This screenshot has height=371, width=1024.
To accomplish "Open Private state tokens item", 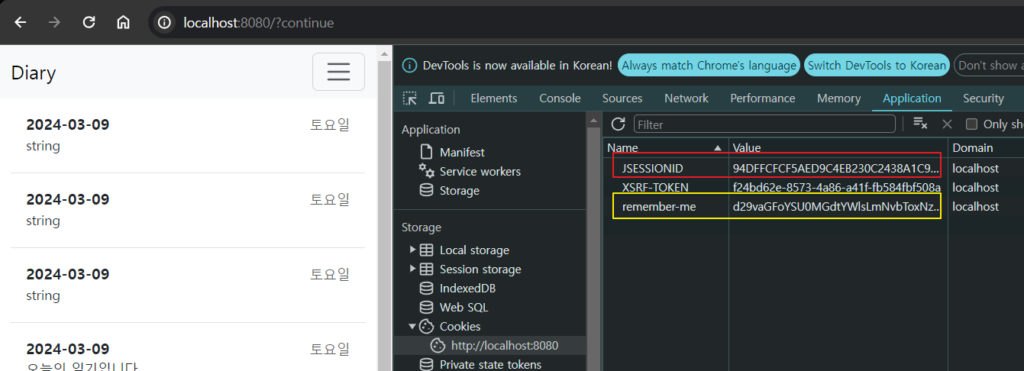I will tap(490, 364).
